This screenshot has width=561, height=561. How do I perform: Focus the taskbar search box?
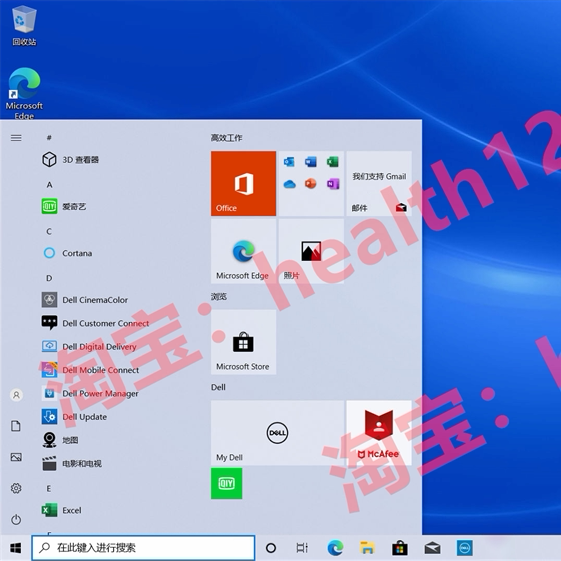(x=143, y=548)
